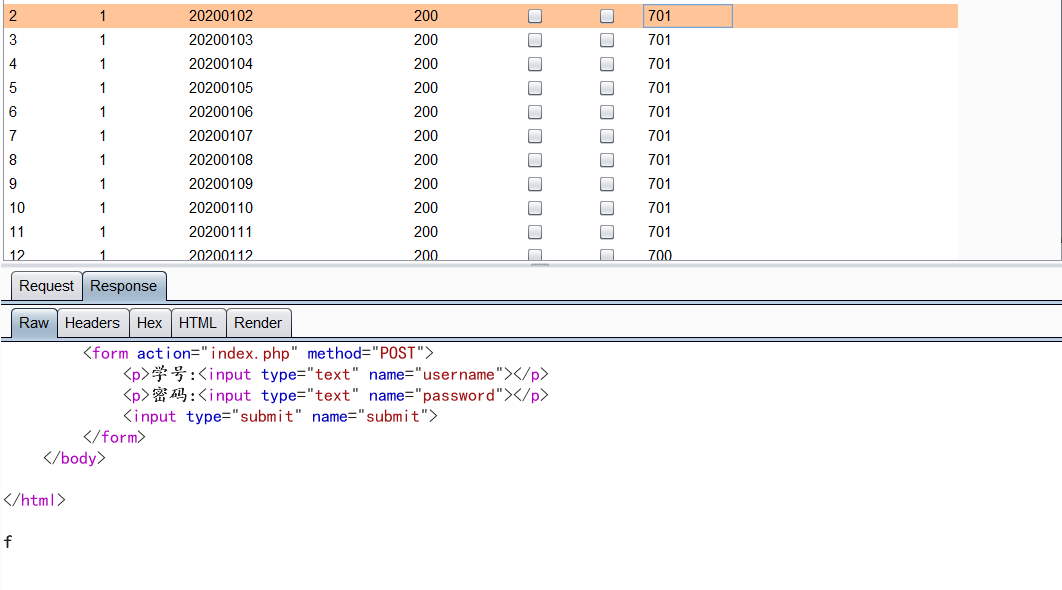Image resolution: width=1062 pixels, height=590 pixels.
Task: Open the Hex view tab
Action: click(149, 323)
